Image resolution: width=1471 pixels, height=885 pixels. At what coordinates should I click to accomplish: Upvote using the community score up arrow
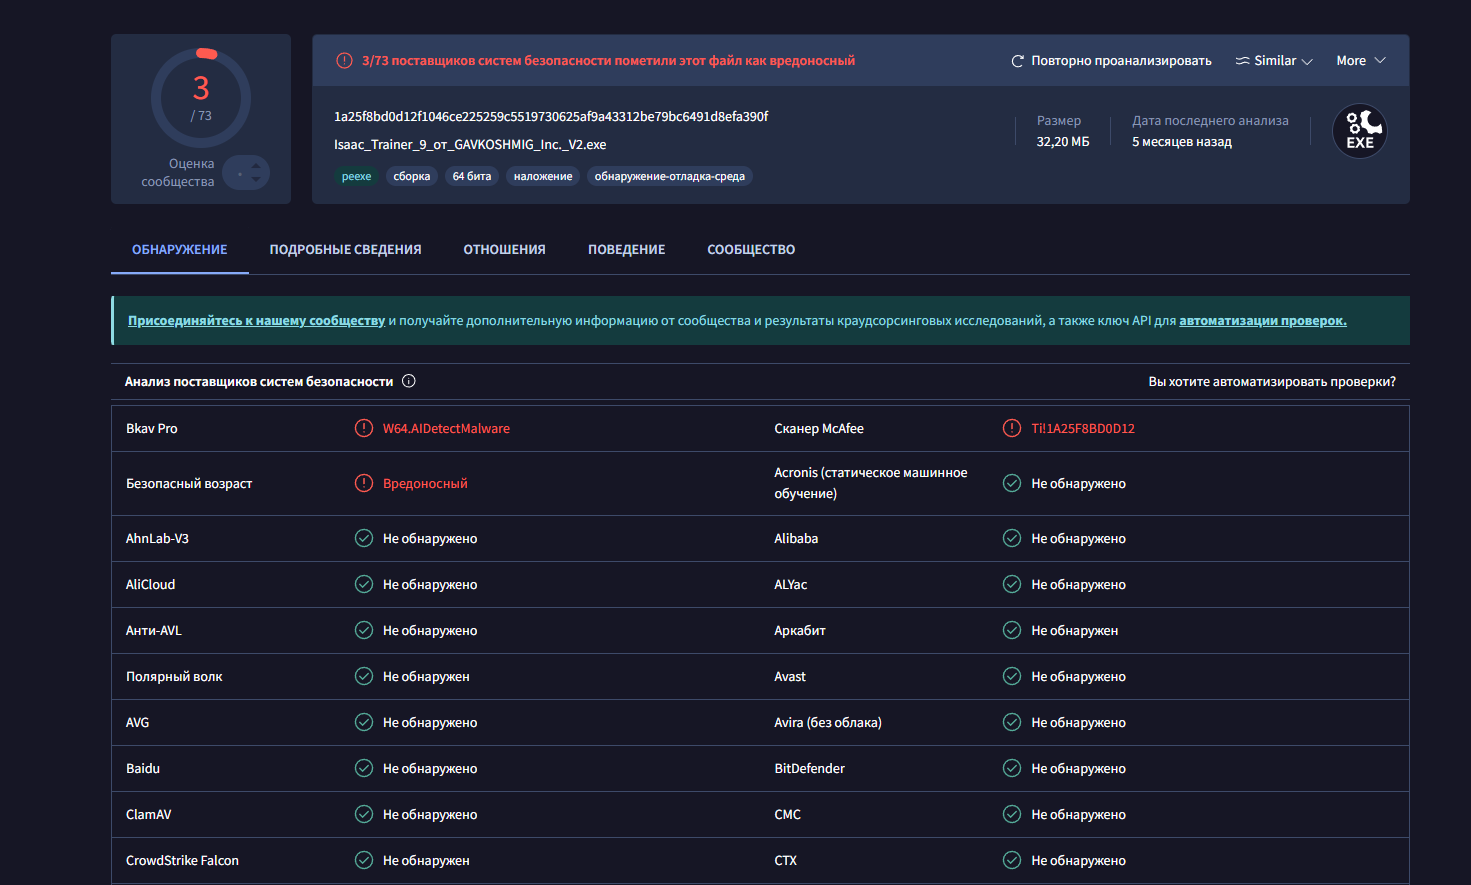coord(256,165)
